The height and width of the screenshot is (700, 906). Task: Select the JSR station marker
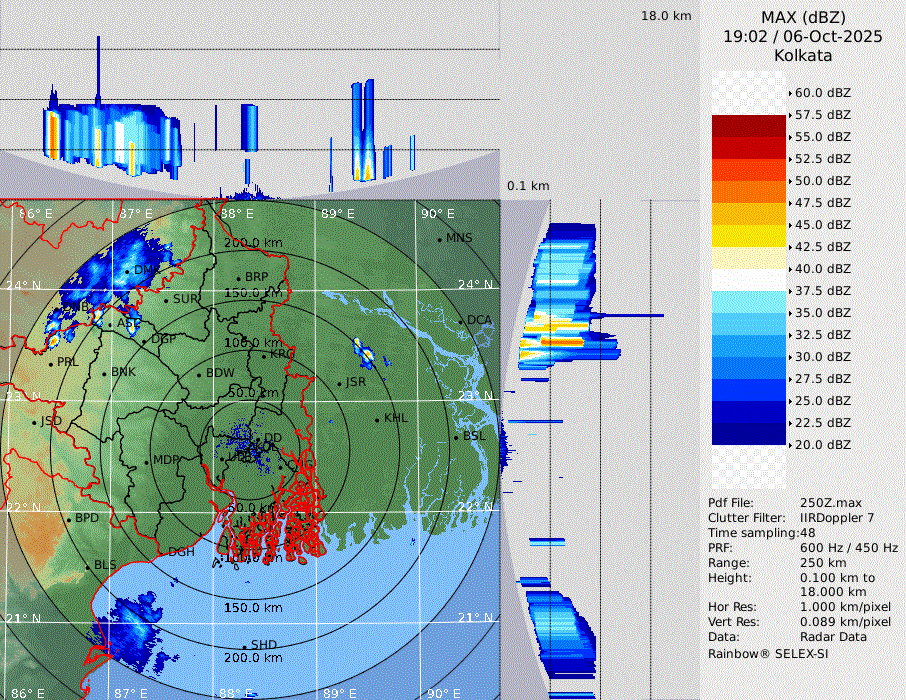(338, 383)
